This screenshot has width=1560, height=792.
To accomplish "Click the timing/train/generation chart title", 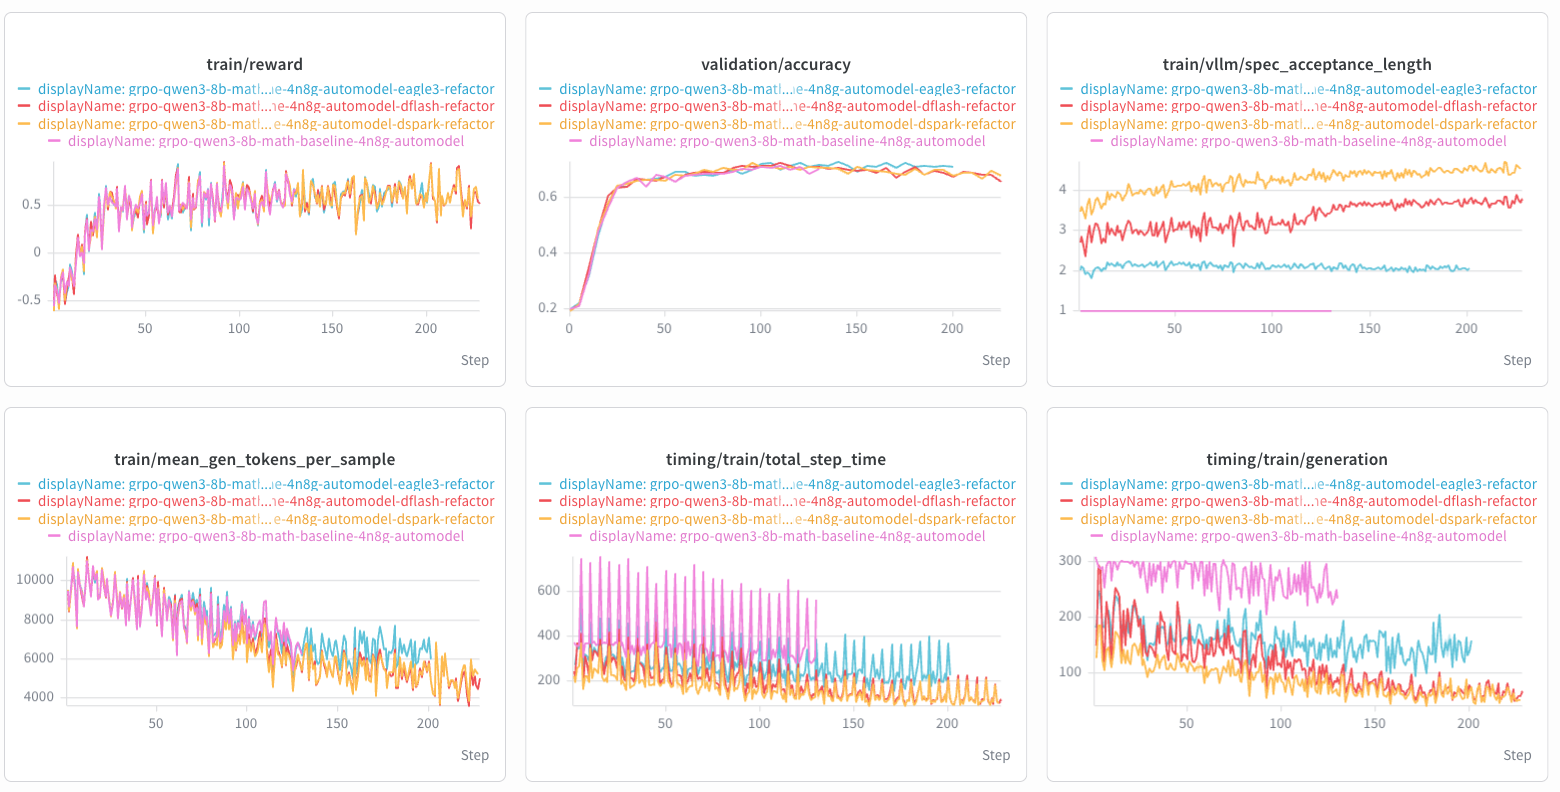I will tap(1297, 460).
